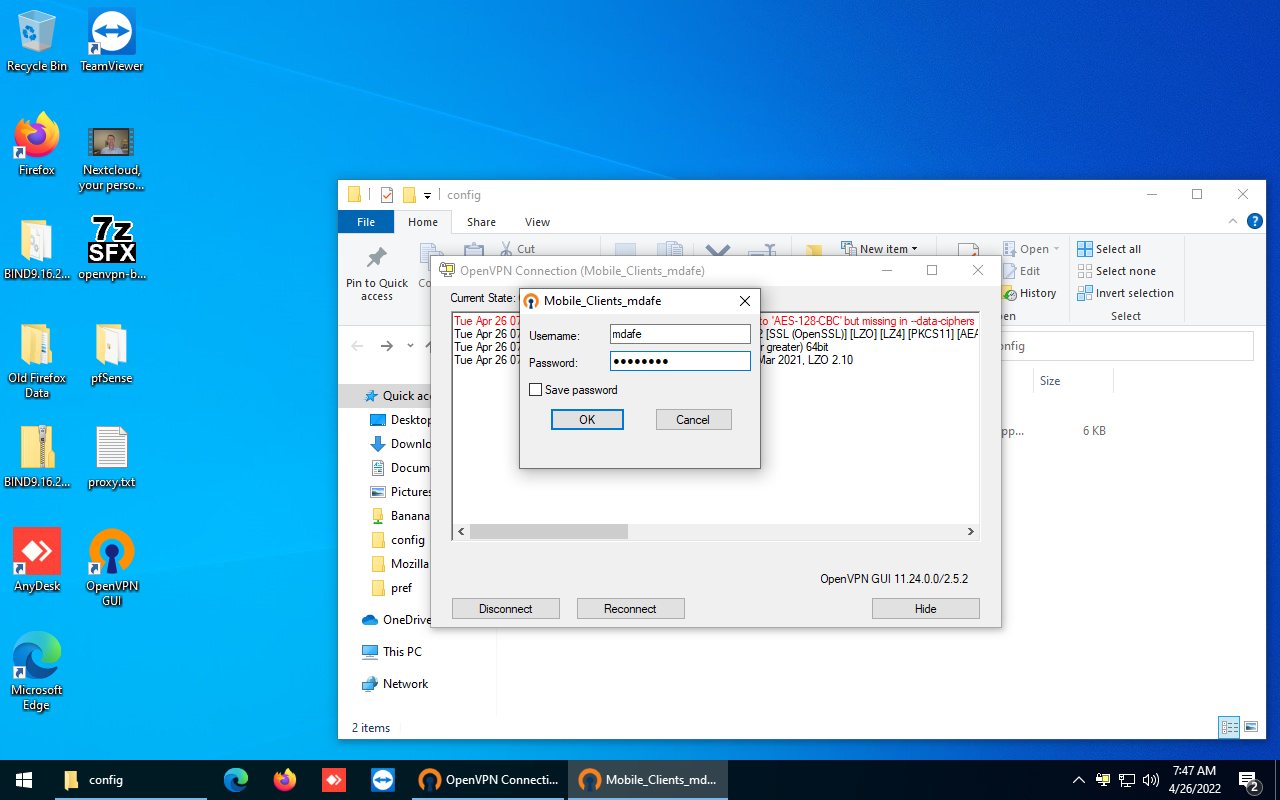The width and height of the screenshot is (1280, 800).
Task: Click Reconnect in the OpenVPN window
Action: click(630, 608)
